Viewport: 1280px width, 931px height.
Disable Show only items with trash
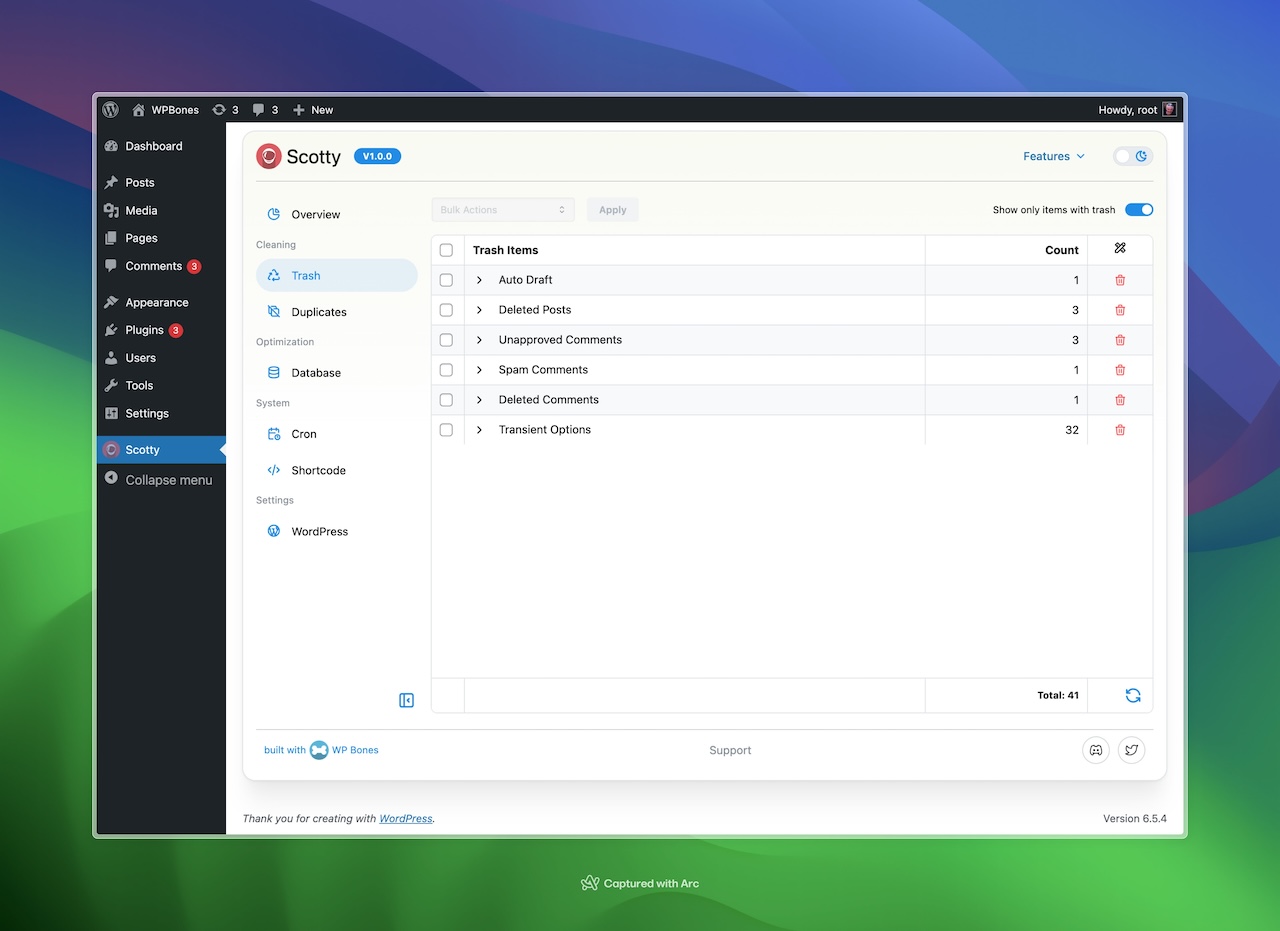click(1139, 210)
